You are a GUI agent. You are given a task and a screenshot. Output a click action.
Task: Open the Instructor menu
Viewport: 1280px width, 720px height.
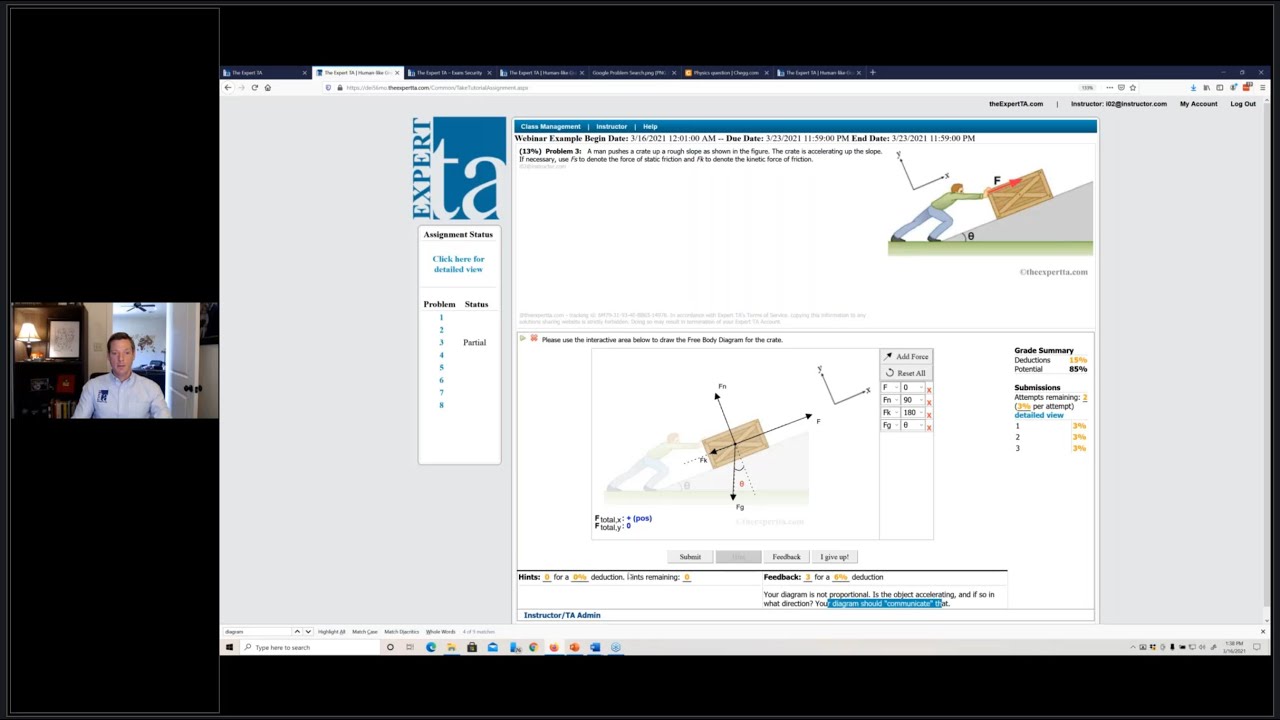(x=611, y=127)
